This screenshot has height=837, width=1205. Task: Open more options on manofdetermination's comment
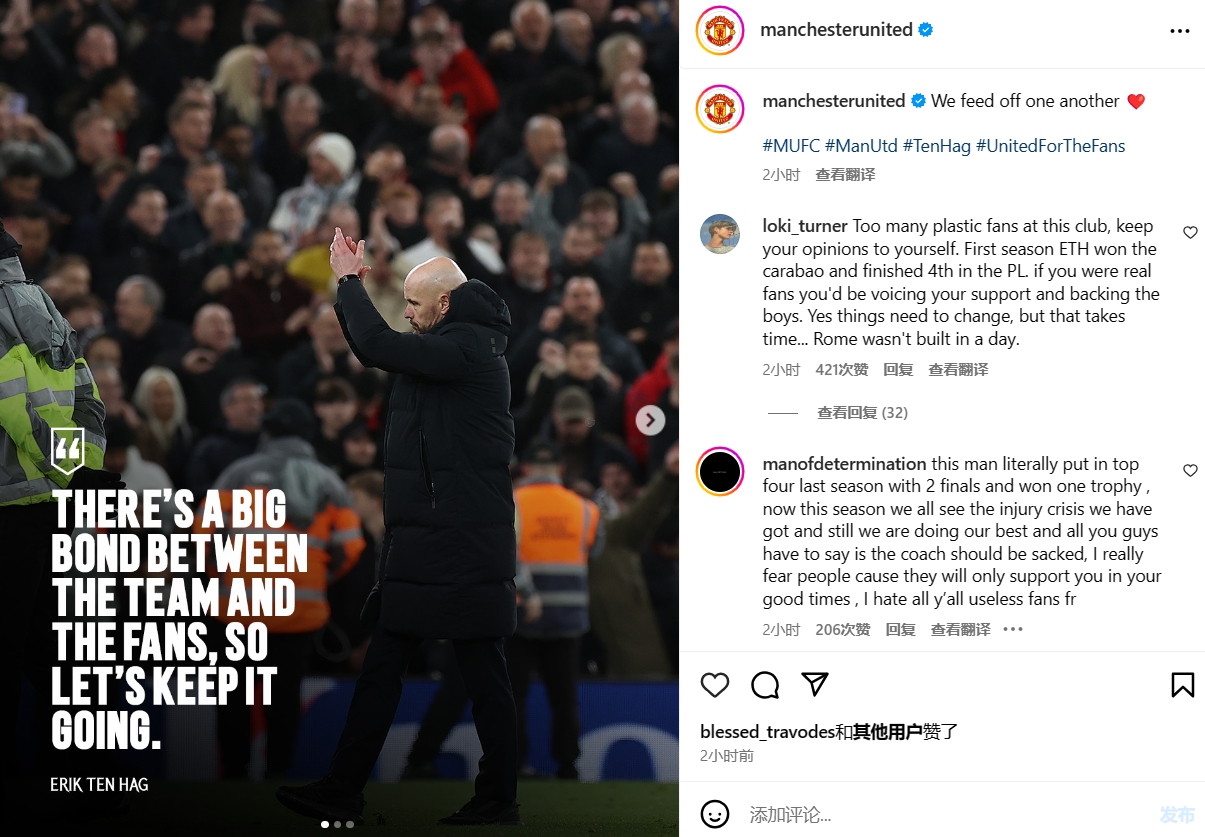pos(1013,629)
